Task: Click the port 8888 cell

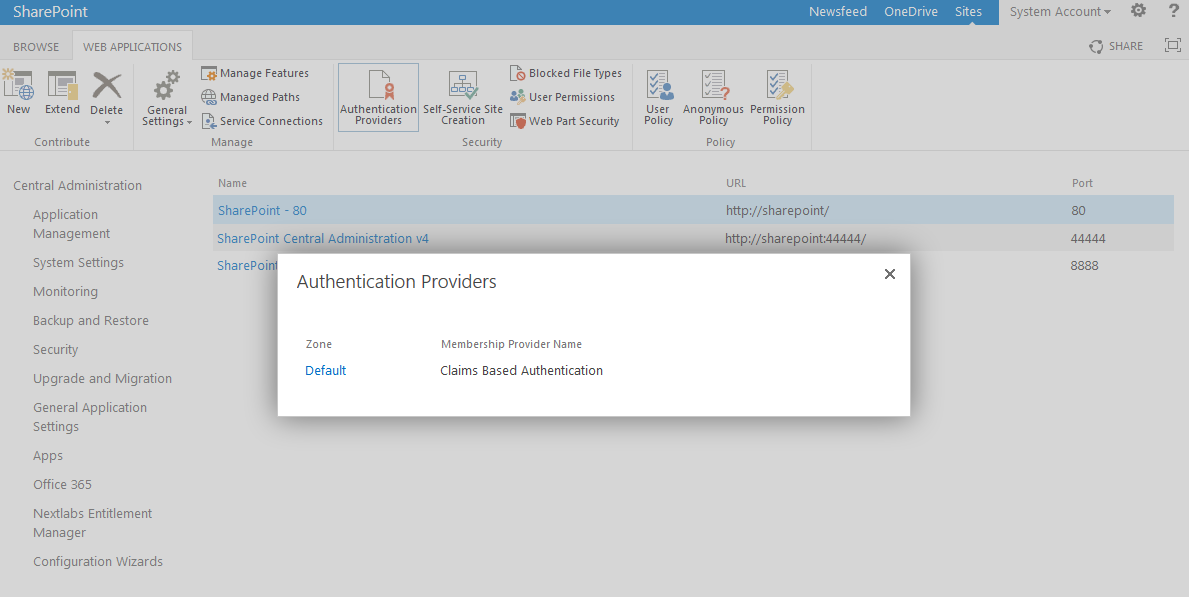Action: (1084, 266)
